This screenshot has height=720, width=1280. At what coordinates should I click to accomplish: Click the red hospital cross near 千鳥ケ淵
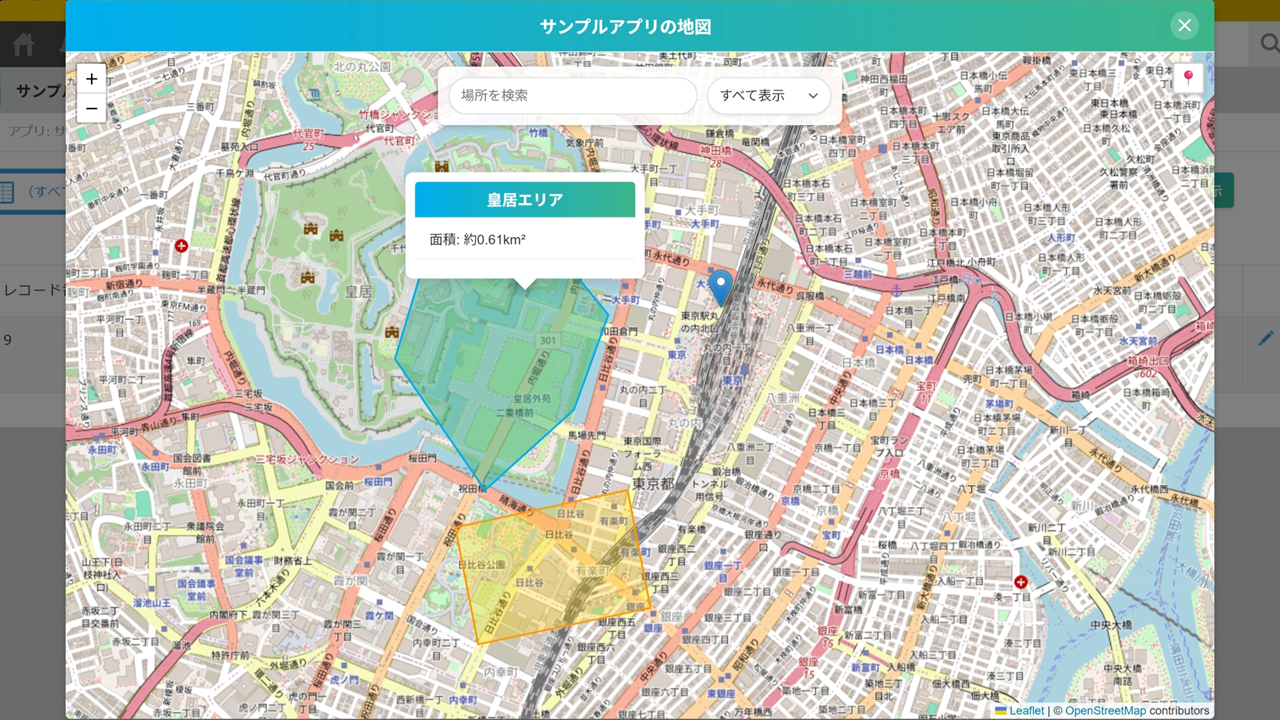click(x=181, y=246)
